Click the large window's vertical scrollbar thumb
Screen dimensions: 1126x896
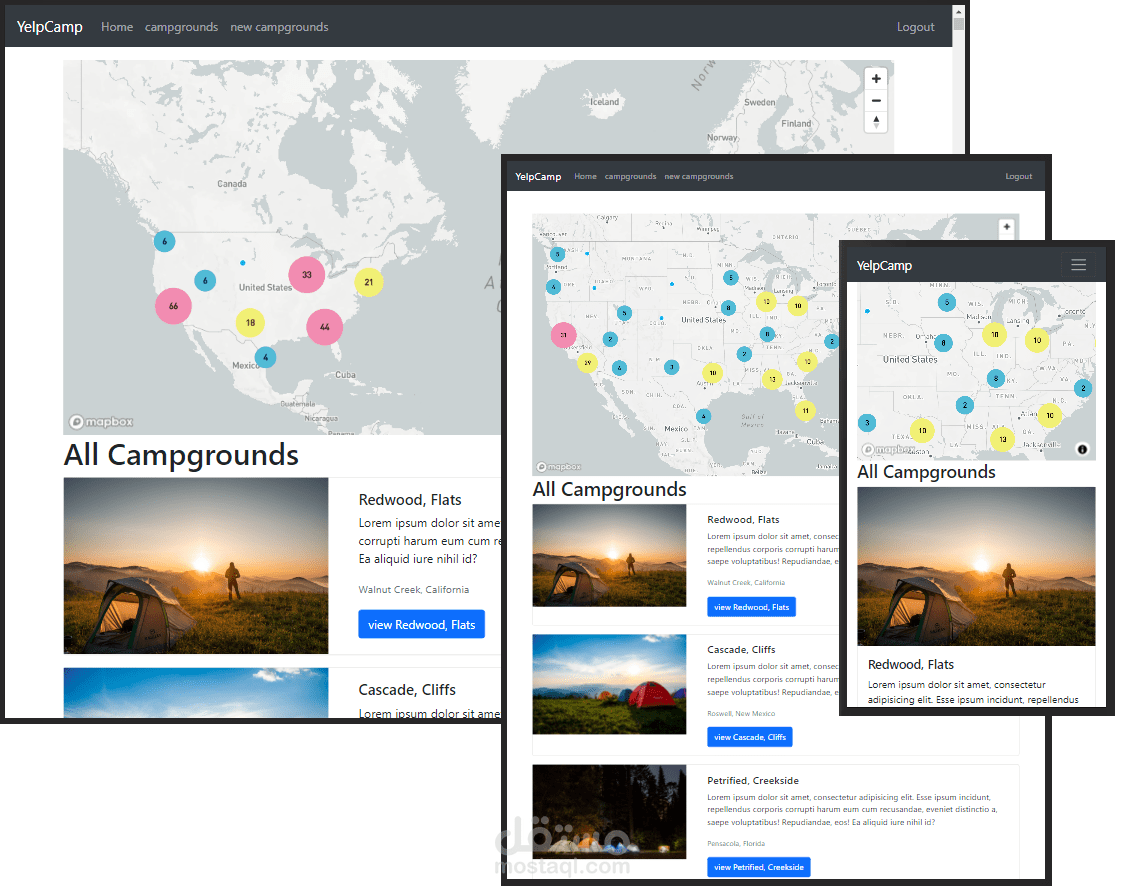(958, 24)
